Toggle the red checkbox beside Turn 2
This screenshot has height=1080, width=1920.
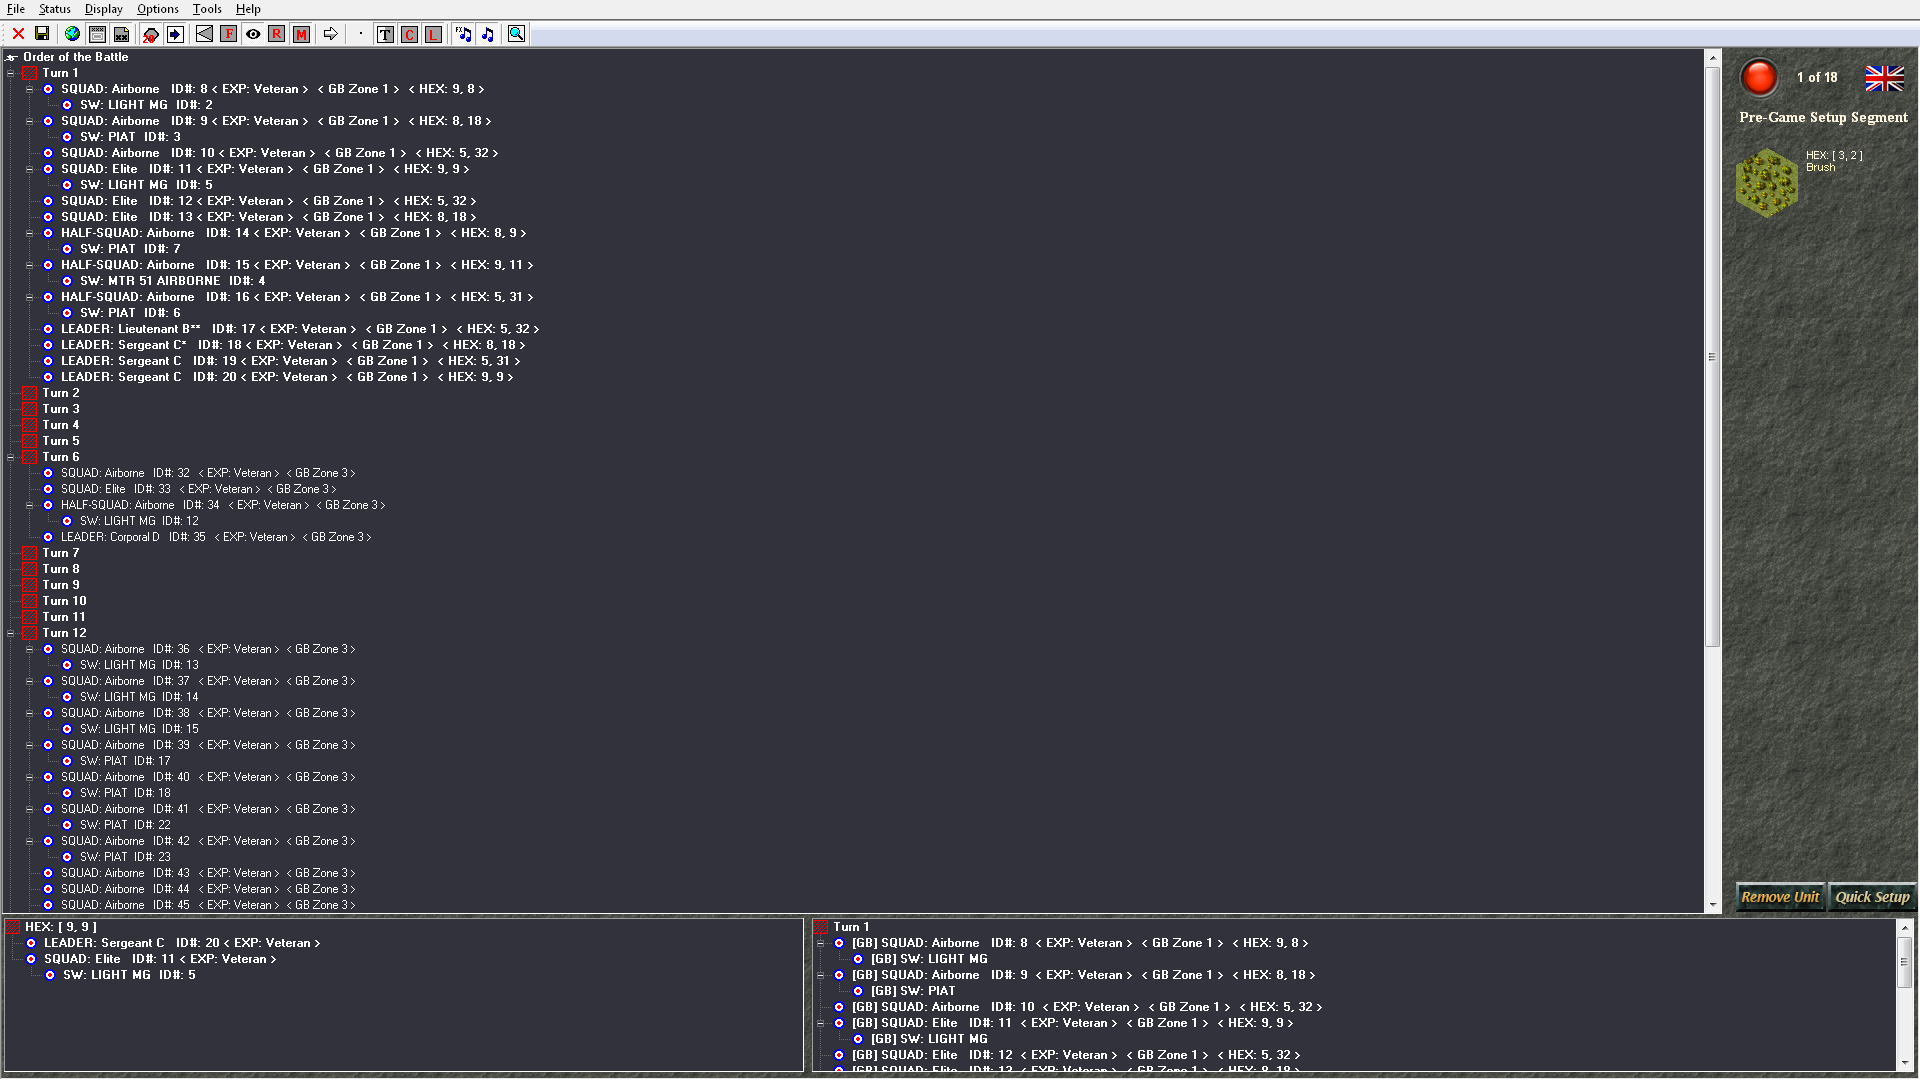(30, 393)
